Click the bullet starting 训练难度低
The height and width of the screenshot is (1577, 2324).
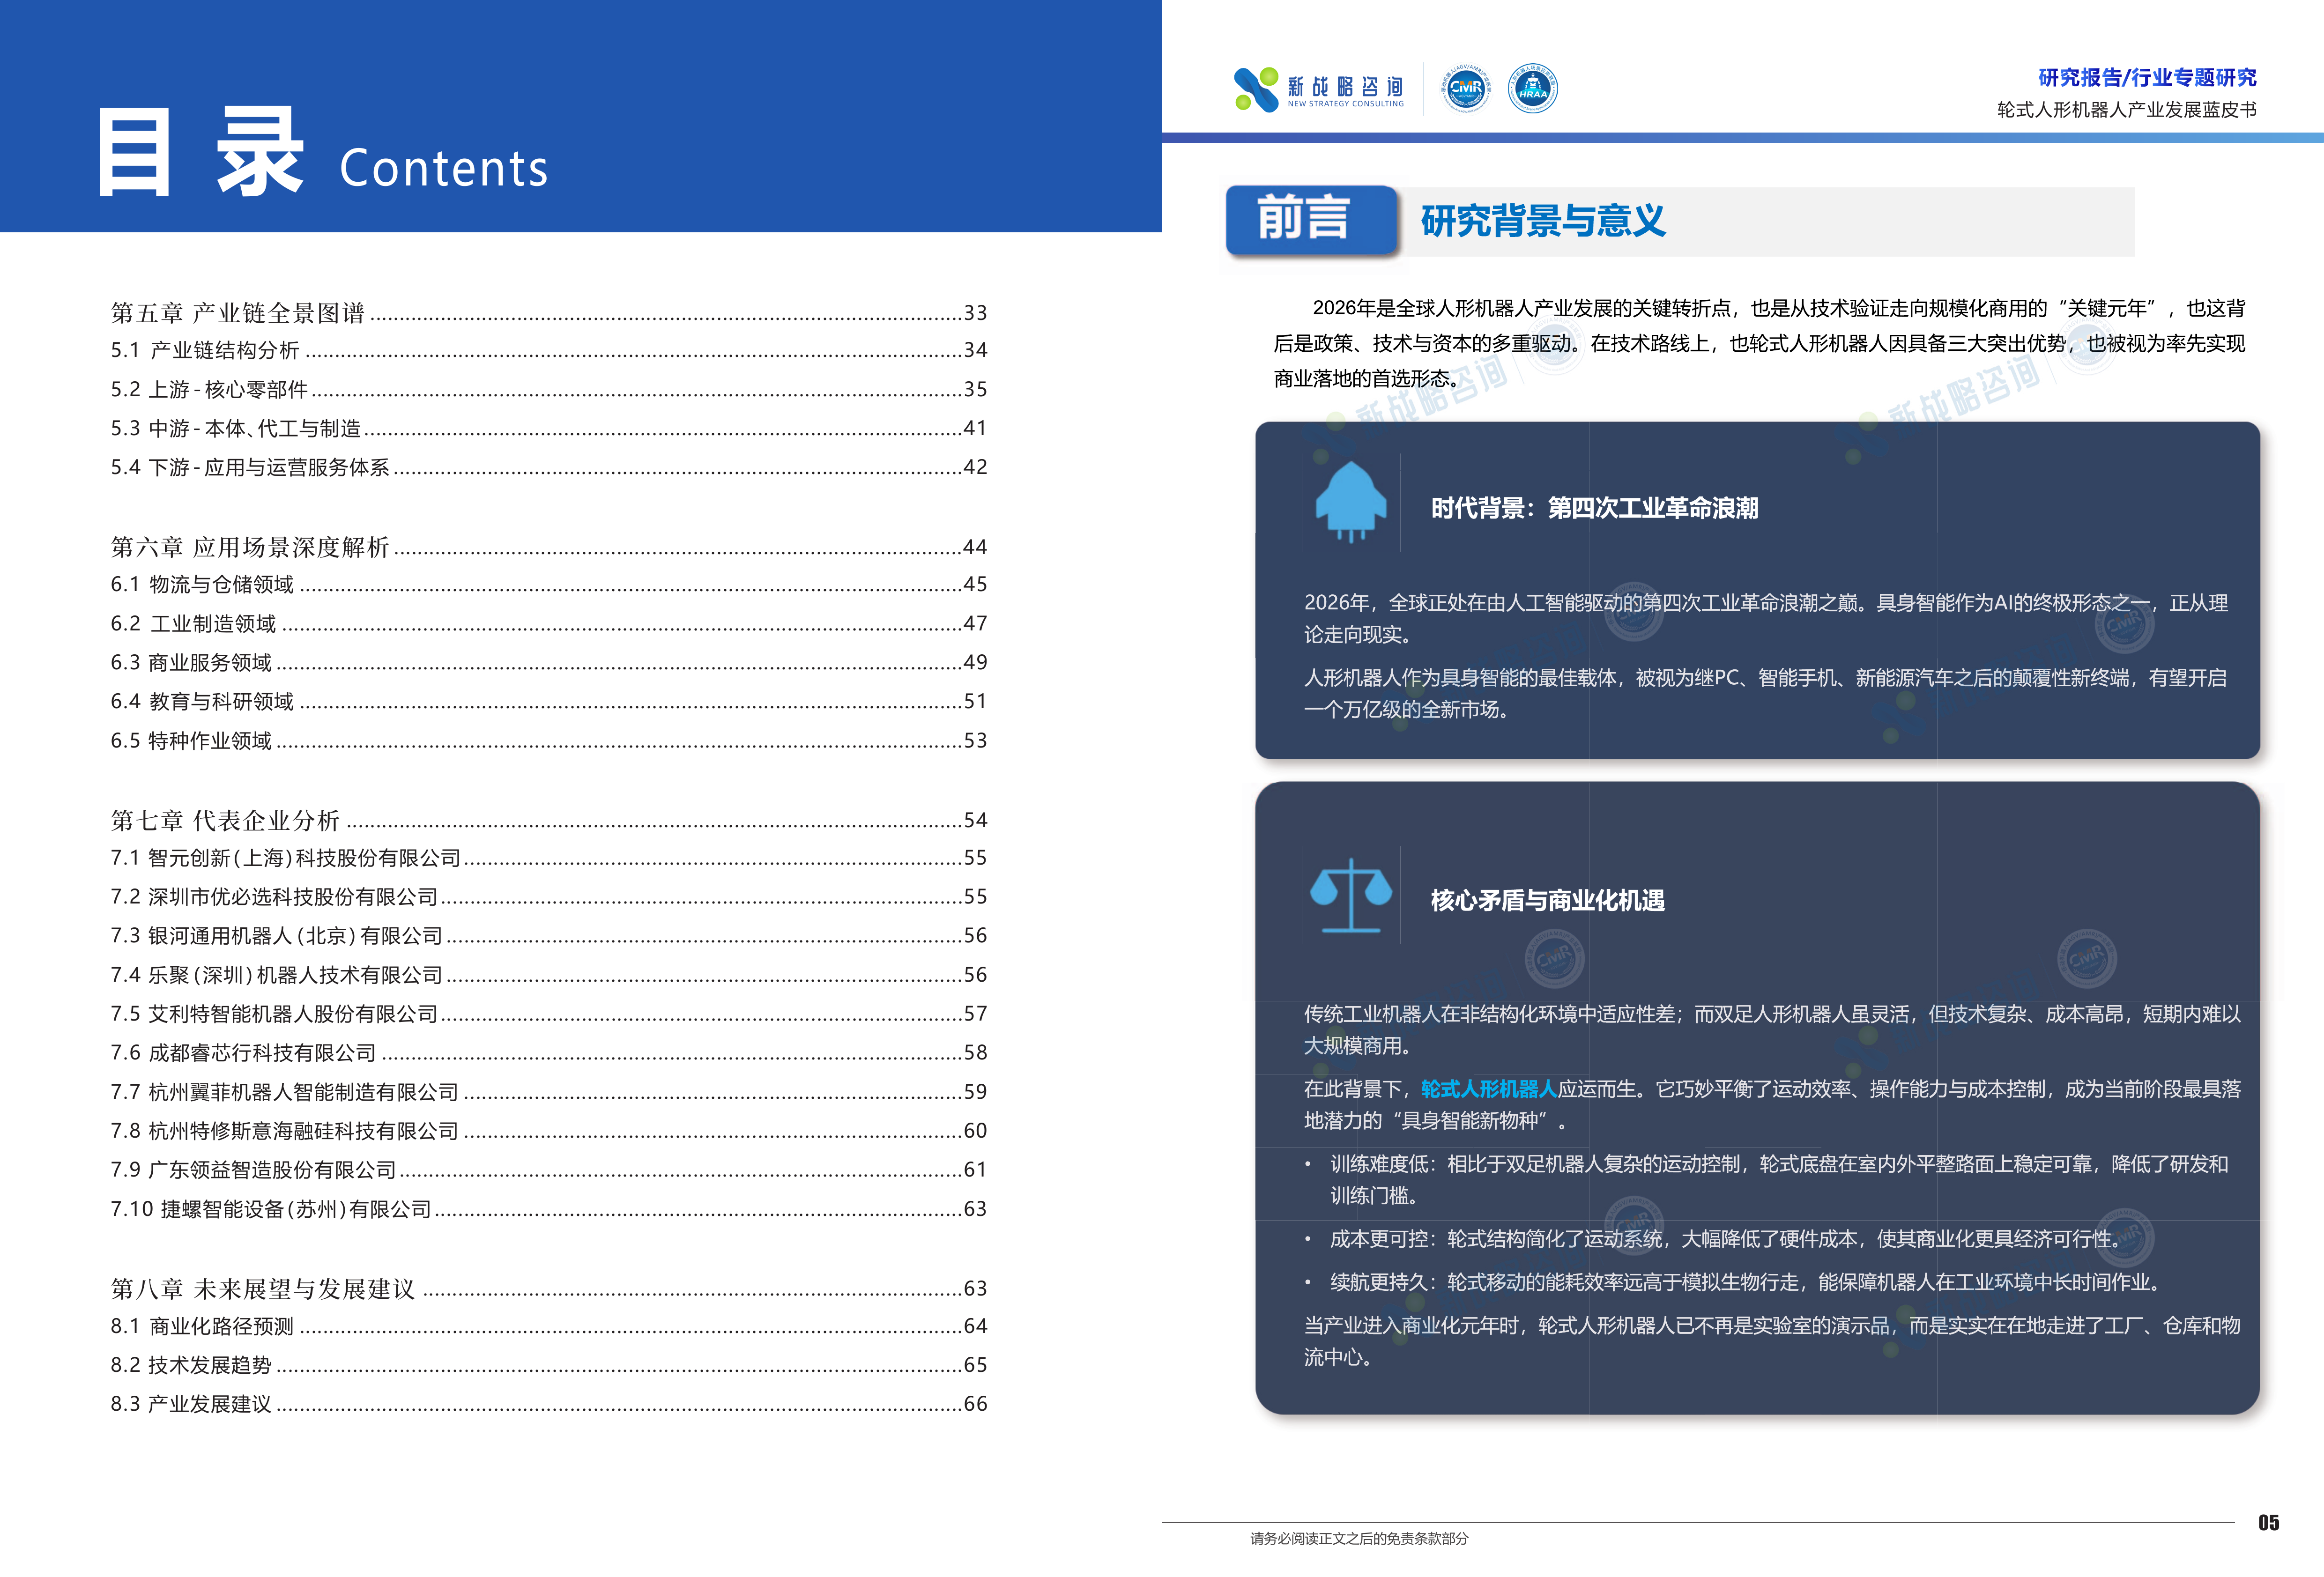[x=1768, y=1180]
